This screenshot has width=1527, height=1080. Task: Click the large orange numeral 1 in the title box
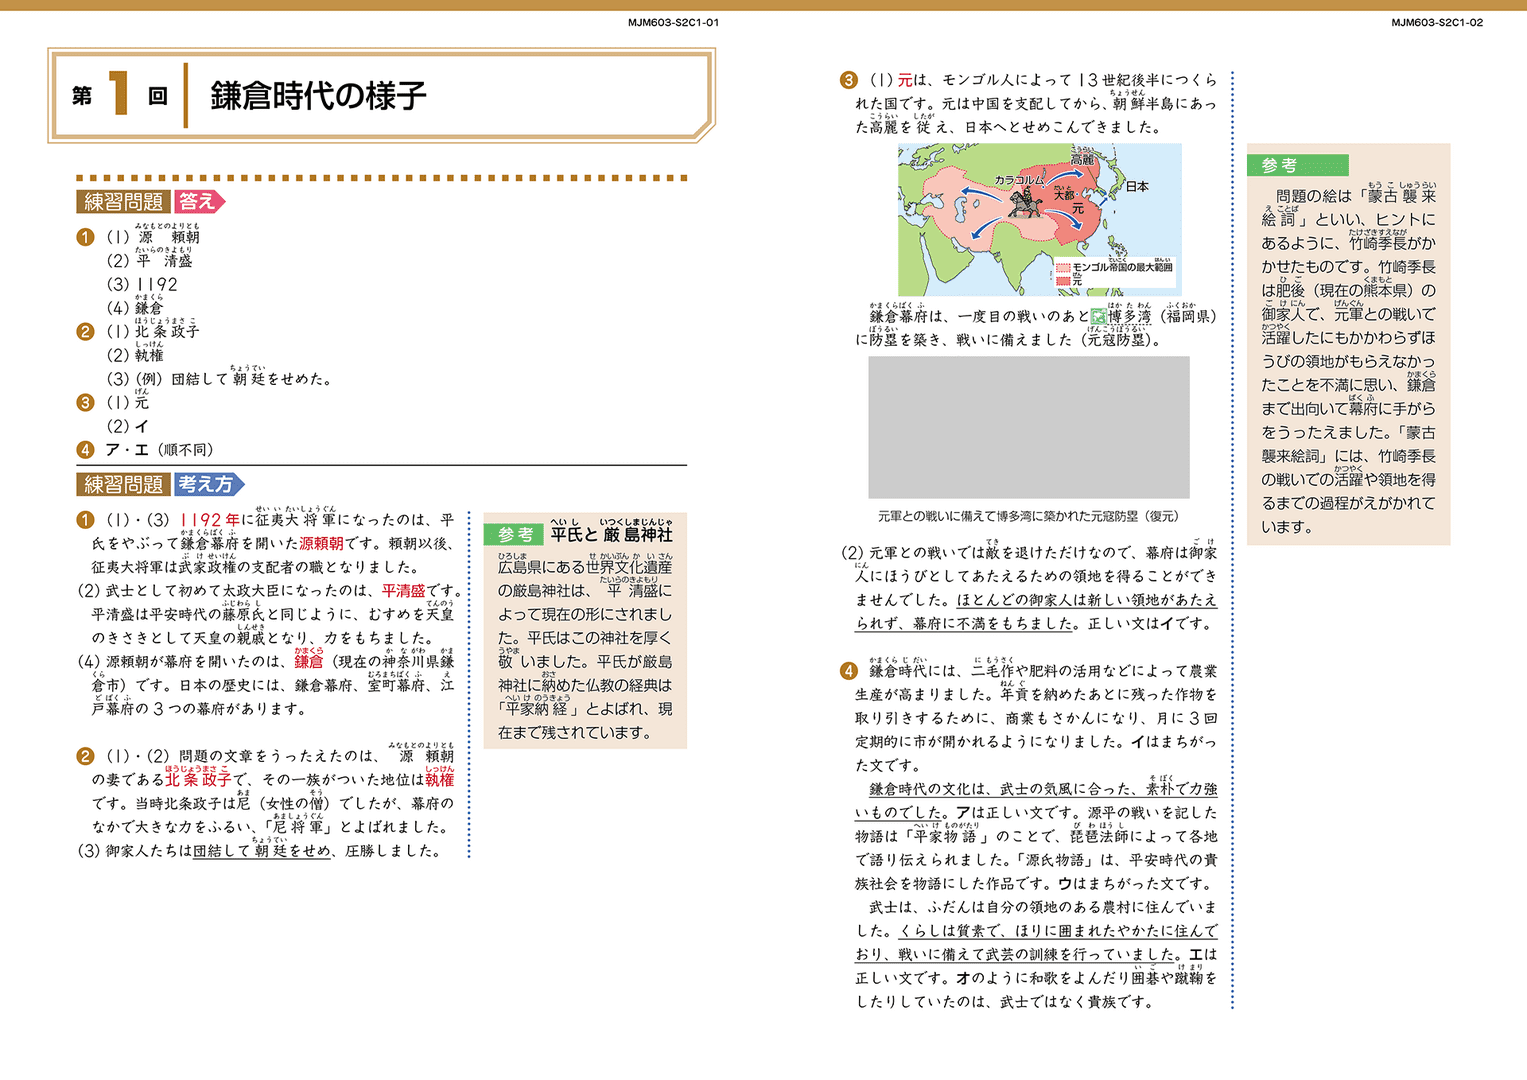(119, 94)
